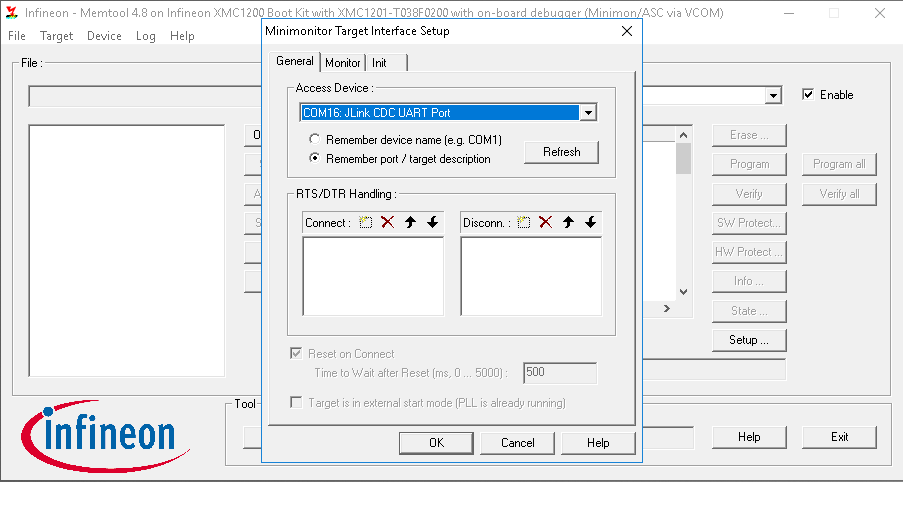Toggle Target is in external start mode checkbox

(x=296, y=402)
